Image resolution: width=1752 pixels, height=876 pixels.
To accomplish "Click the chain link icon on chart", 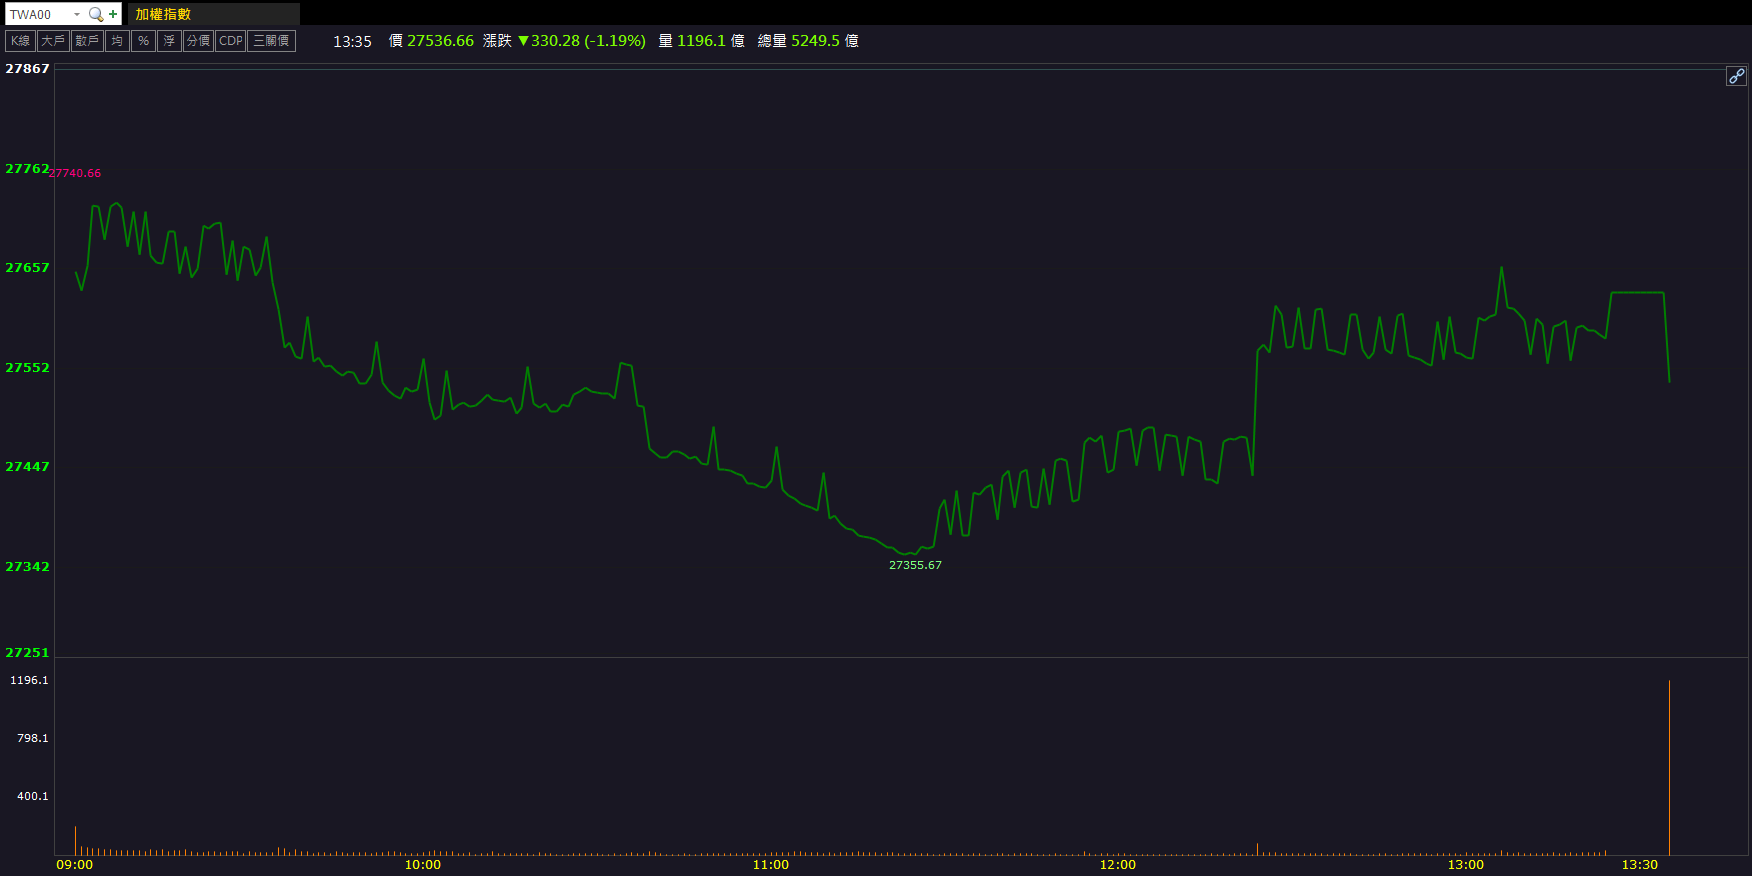I will (1736, 76).
